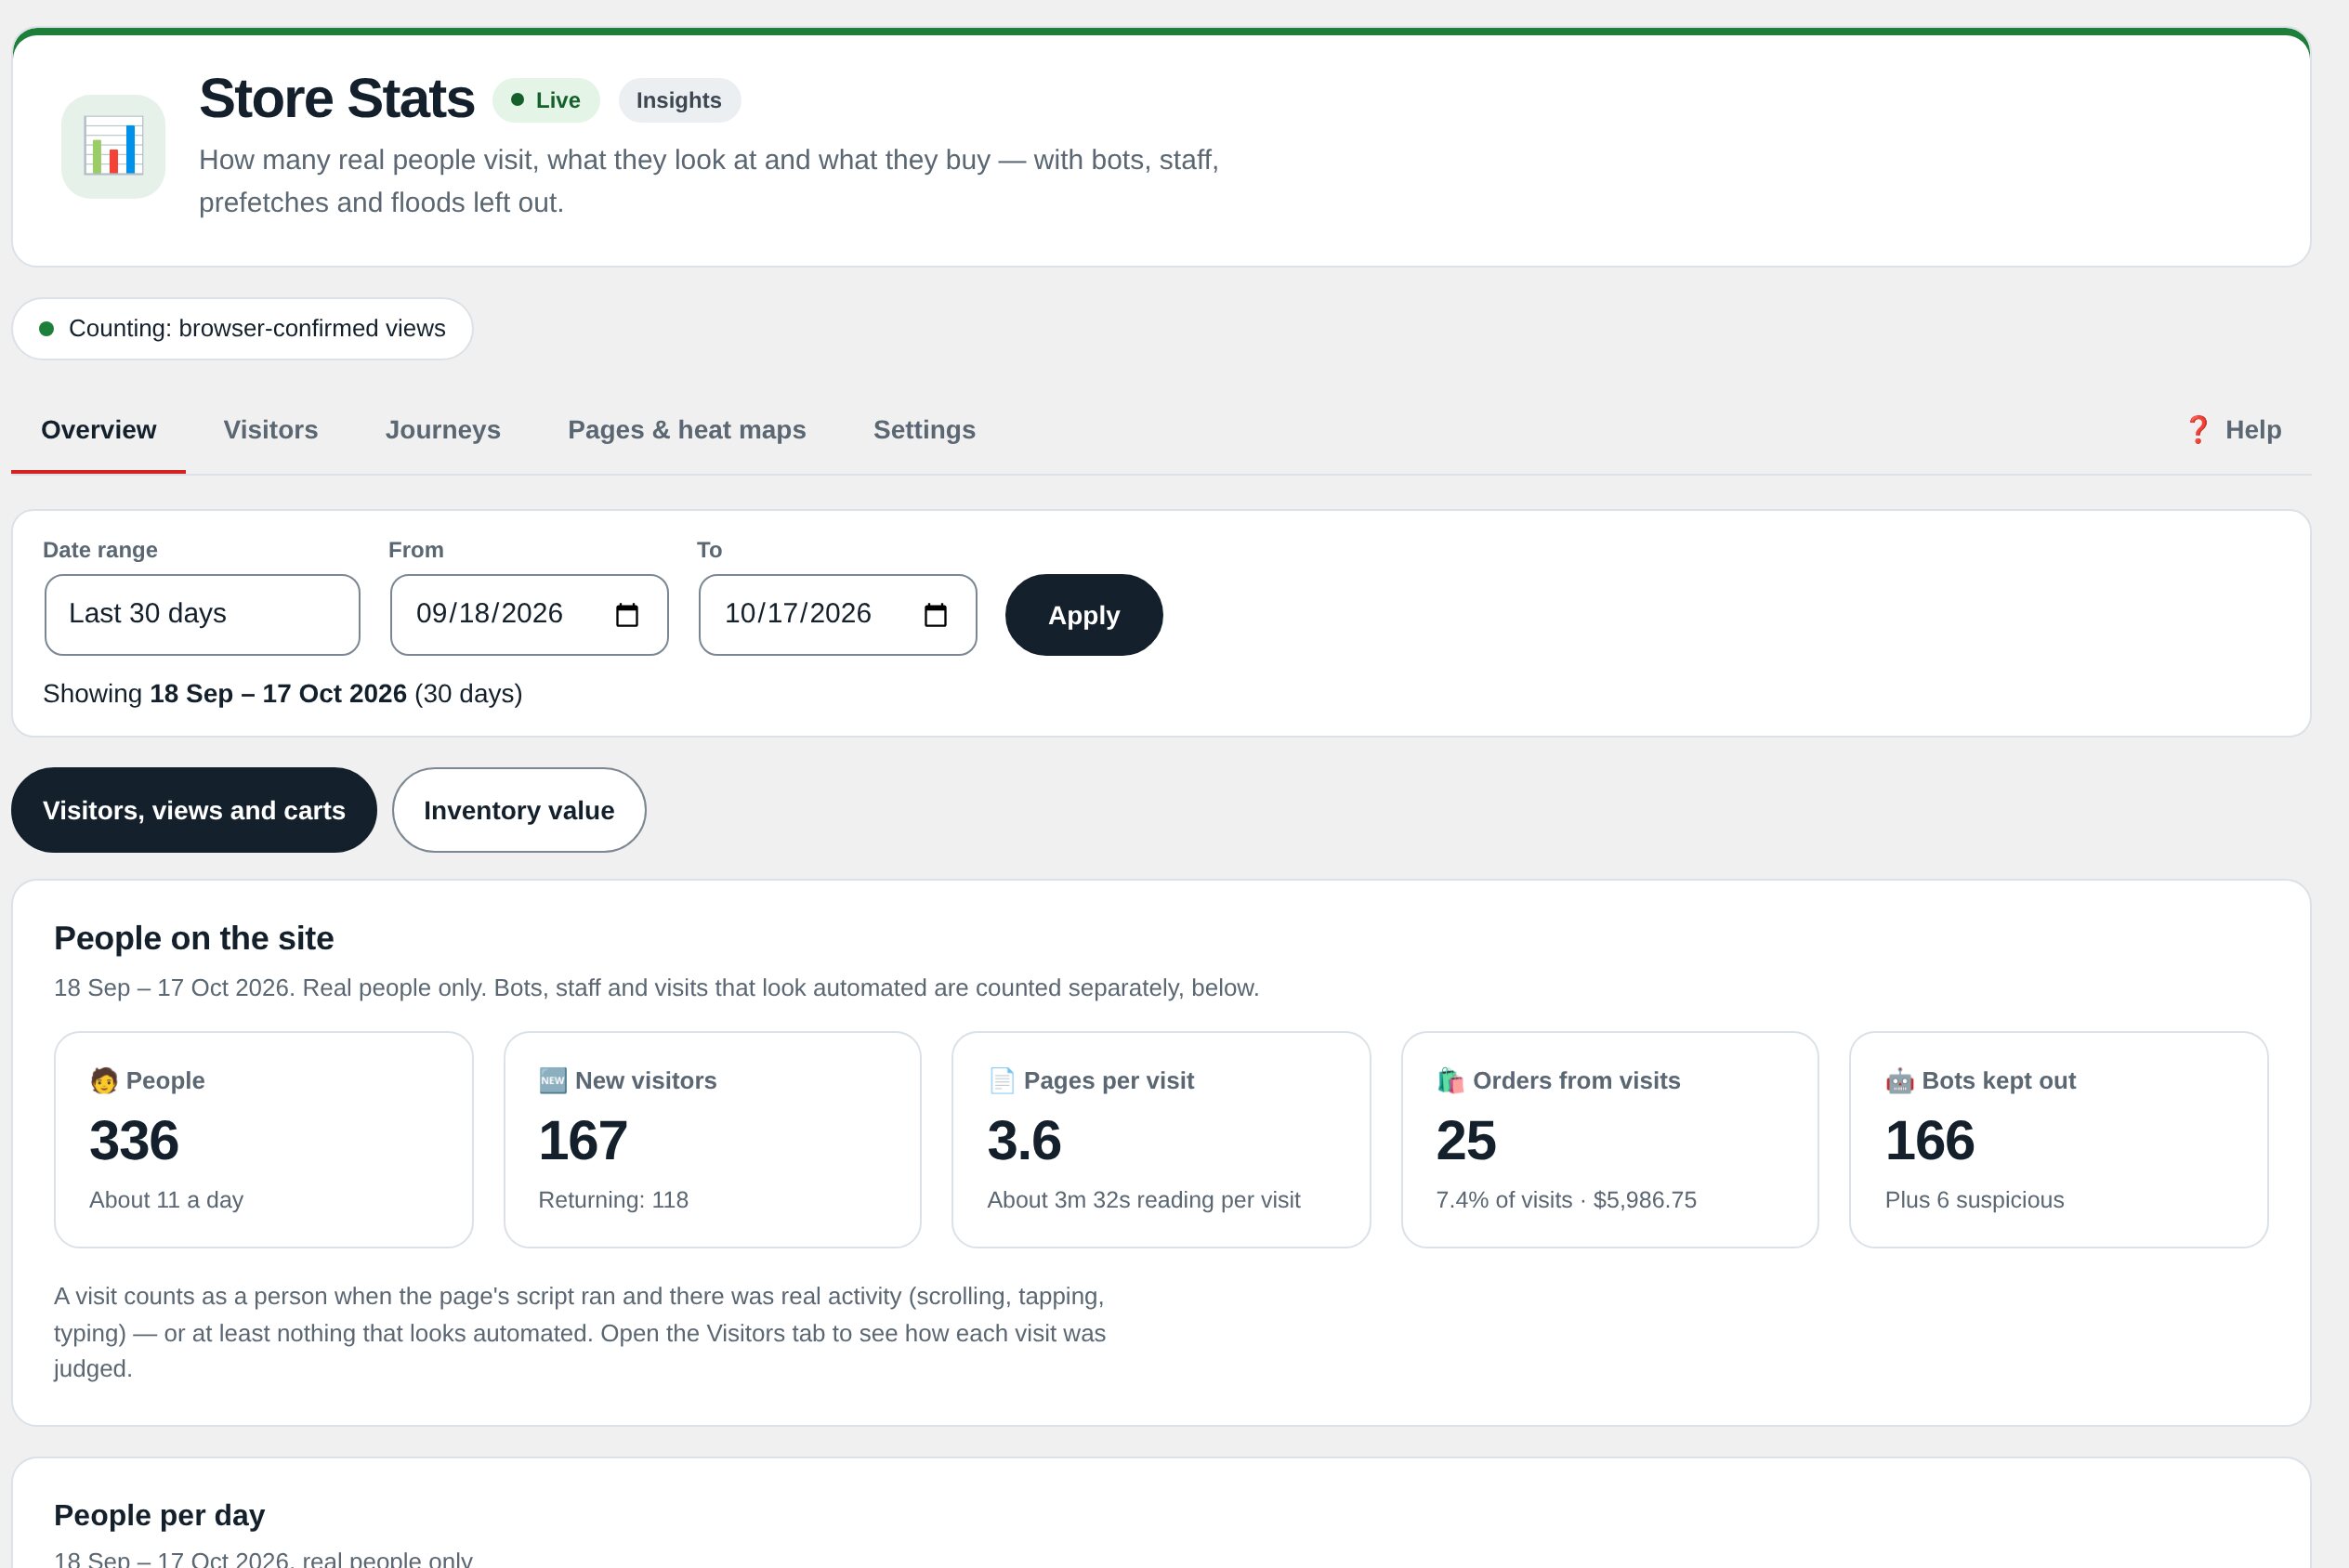Click 'Returning: 118' text
The width and height of the screenshot is (2349, 1568).
[613, 1200]
